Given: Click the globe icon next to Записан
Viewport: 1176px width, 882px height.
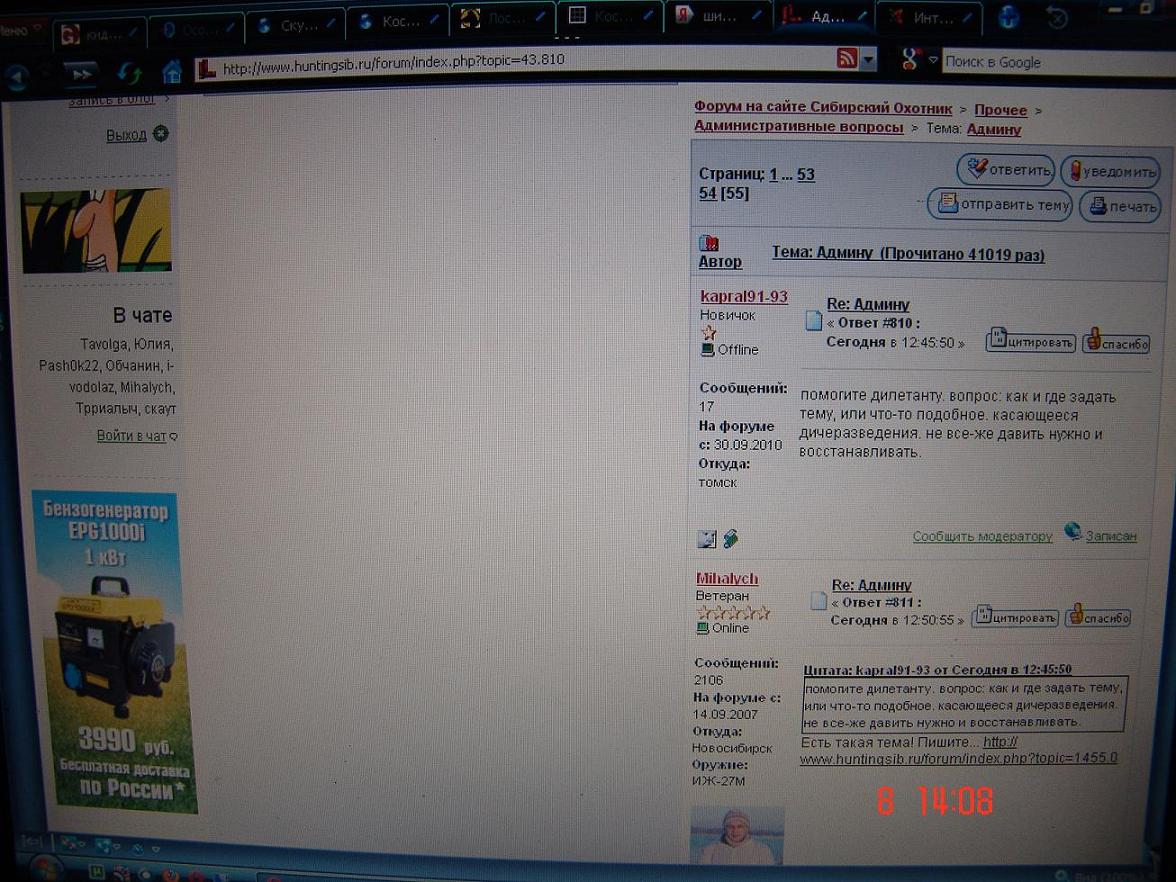Looking at the screenshot, I should click(1072, 532).
